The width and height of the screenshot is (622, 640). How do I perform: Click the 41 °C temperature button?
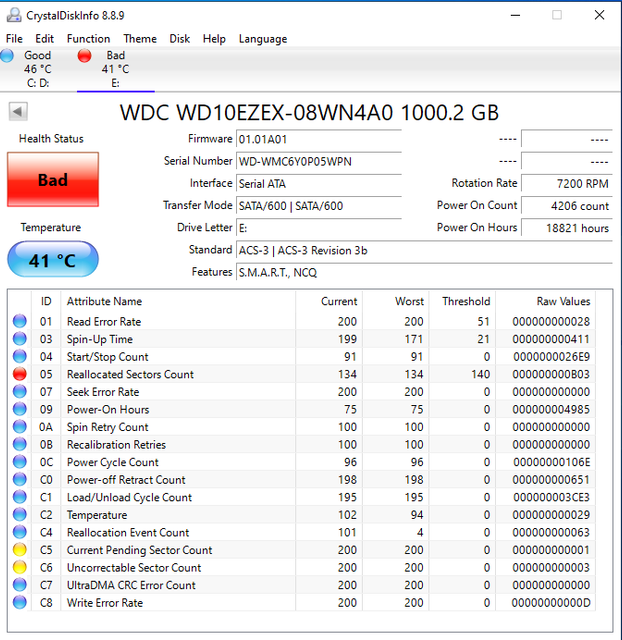point(53,260)
